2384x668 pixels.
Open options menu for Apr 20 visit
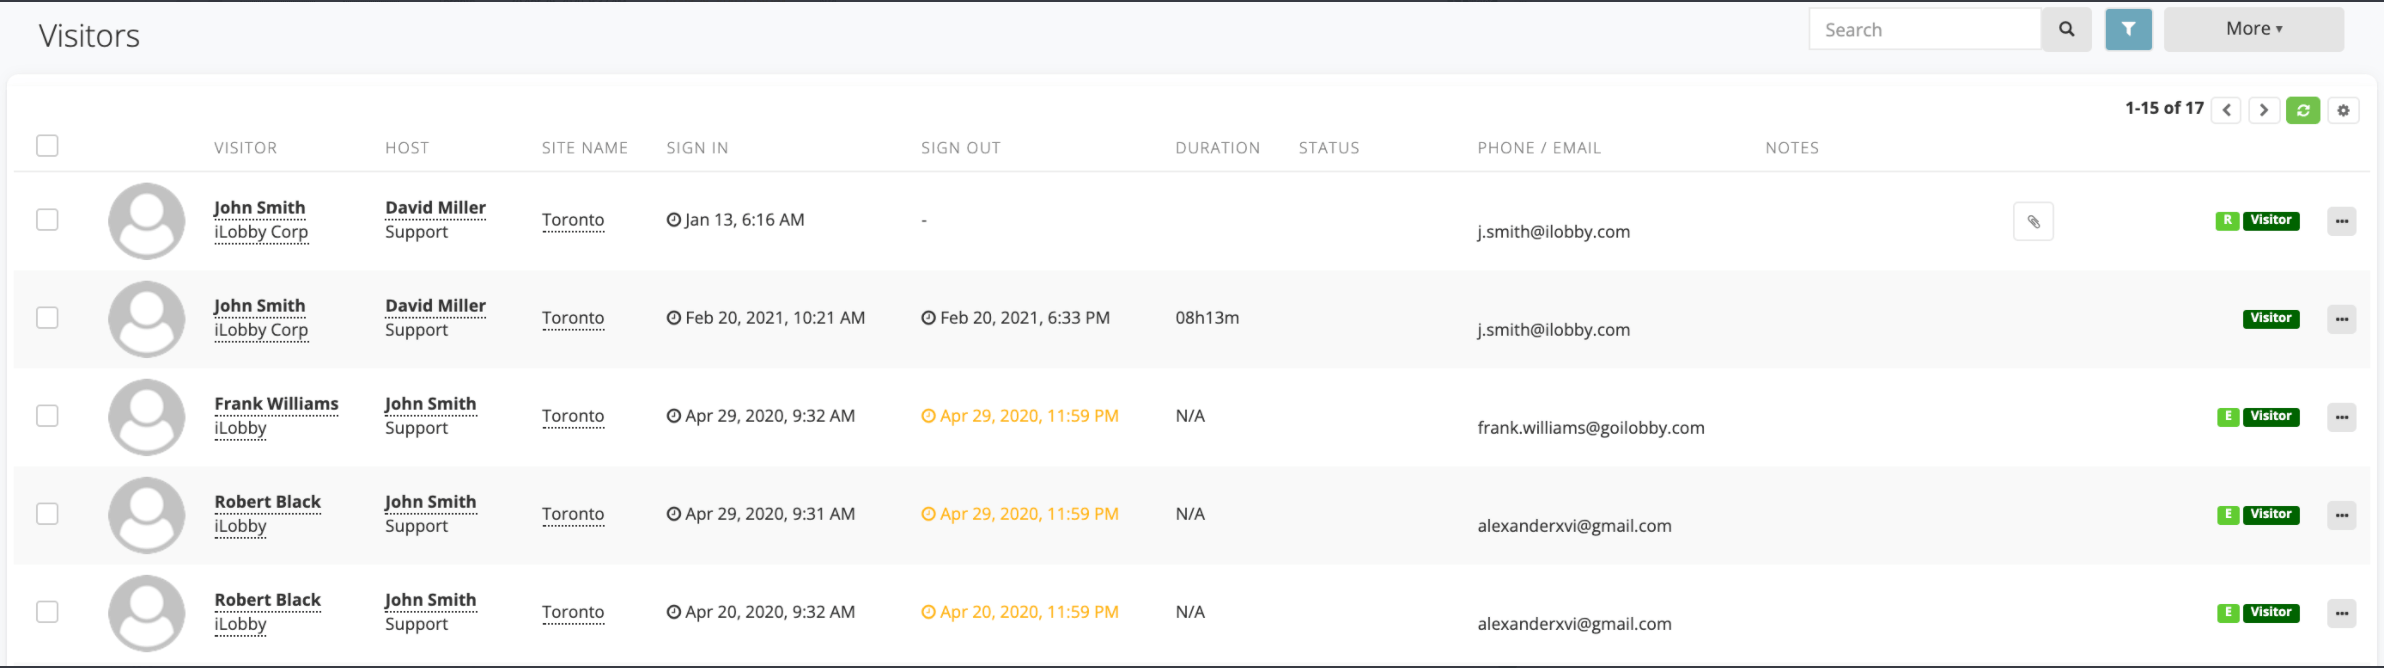(2342, 613)
